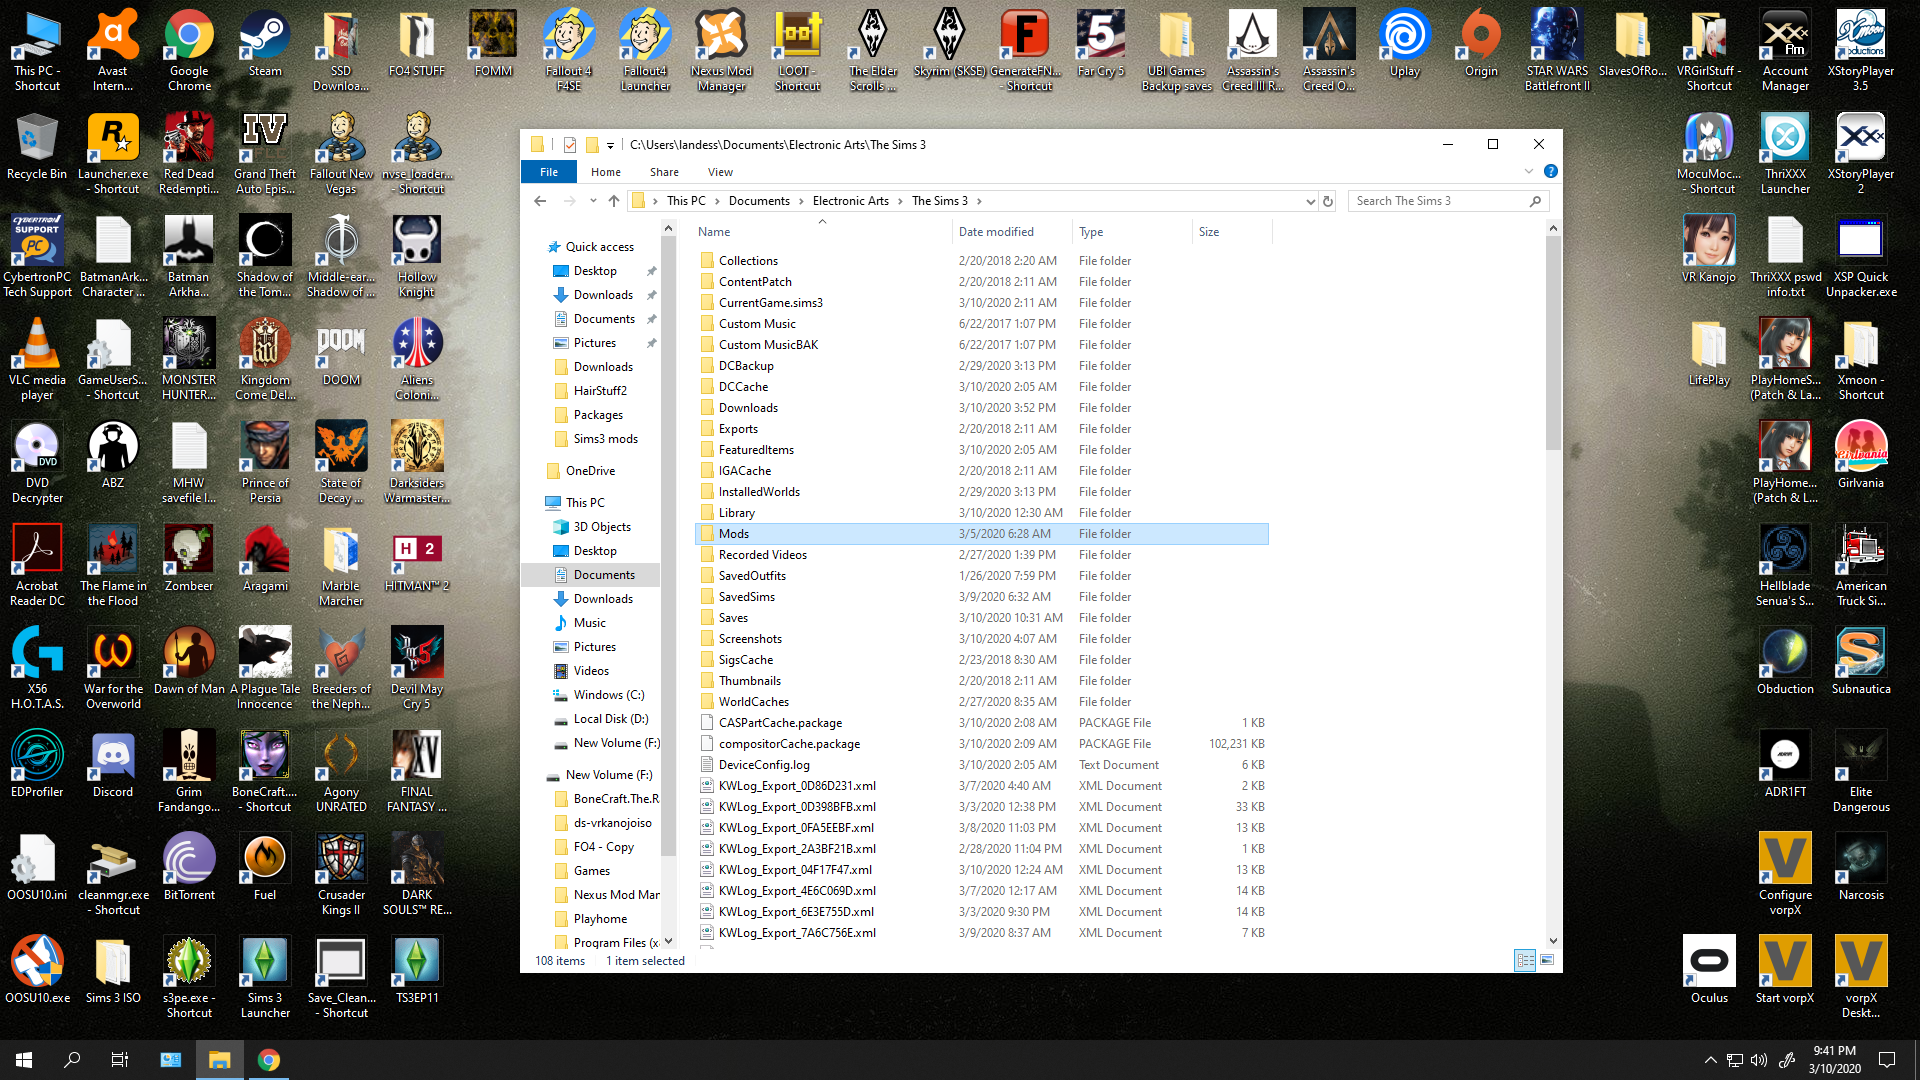
Task: Open the recent locations dropdown arrow
Action: [x=593, y=201]
